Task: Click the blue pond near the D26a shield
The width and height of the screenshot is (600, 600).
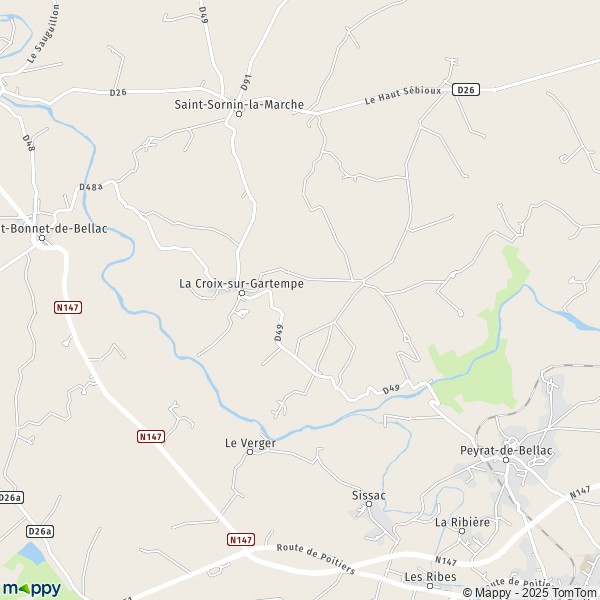Action: coord(32,554)
